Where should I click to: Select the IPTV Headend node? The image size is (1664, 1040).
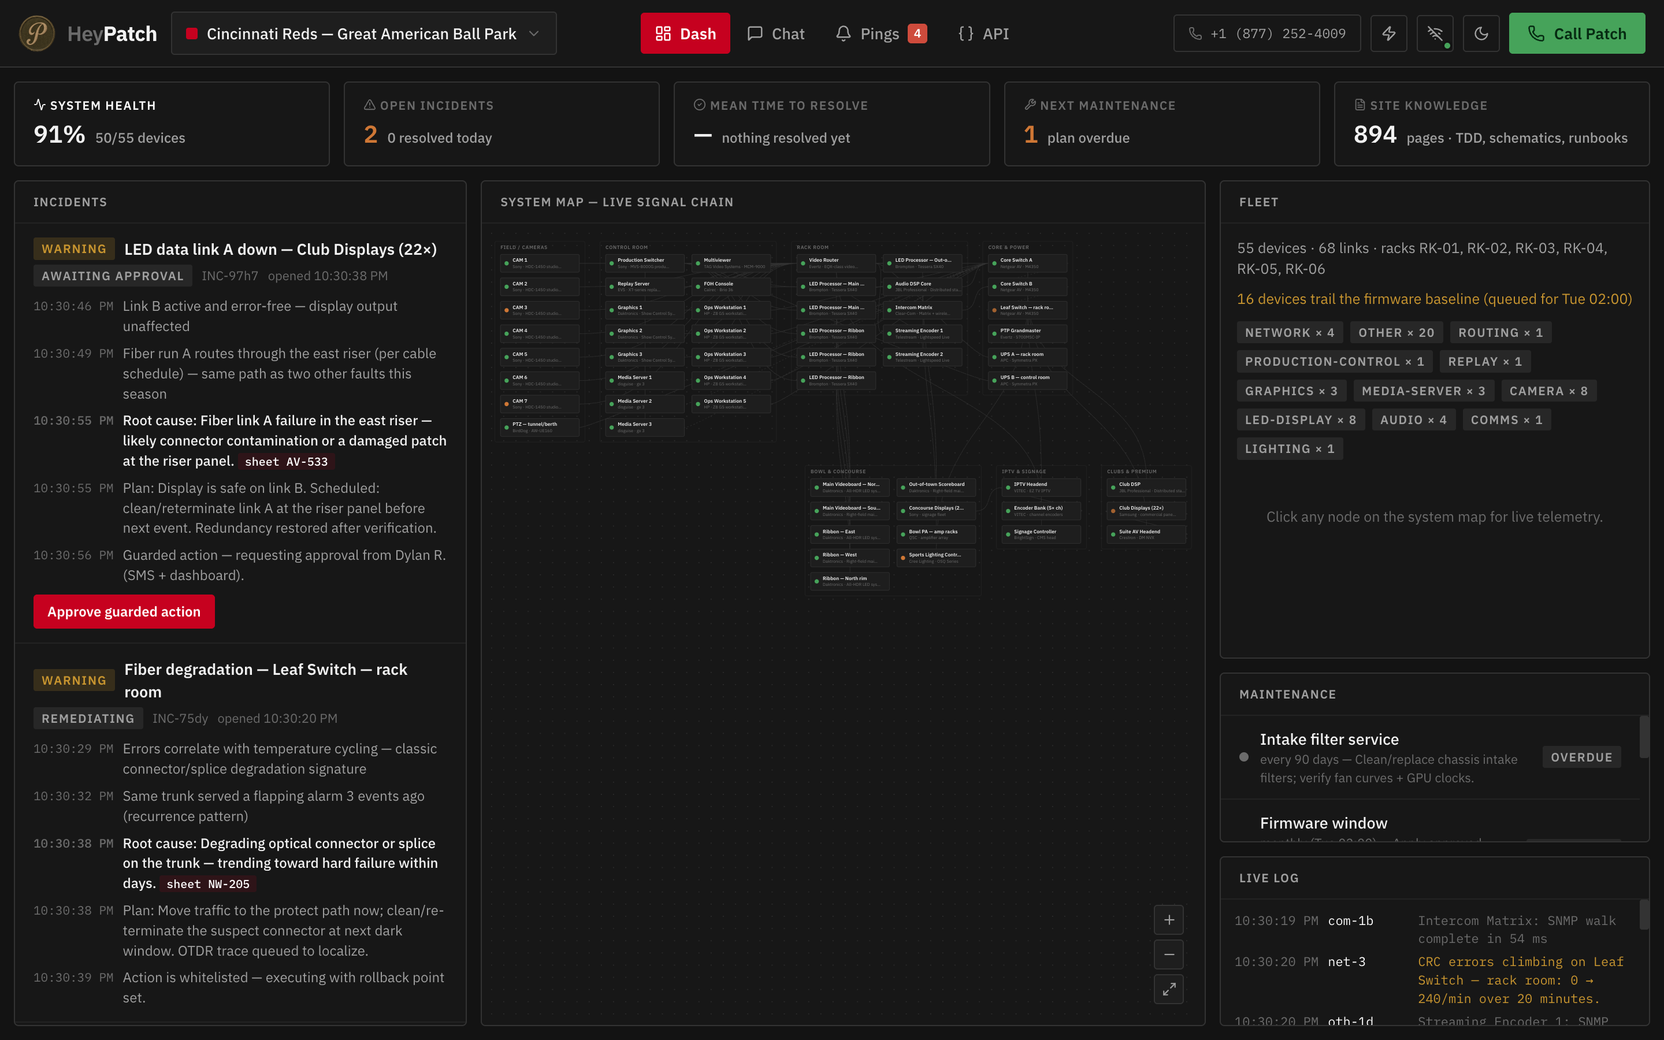tap(1041, 487)
